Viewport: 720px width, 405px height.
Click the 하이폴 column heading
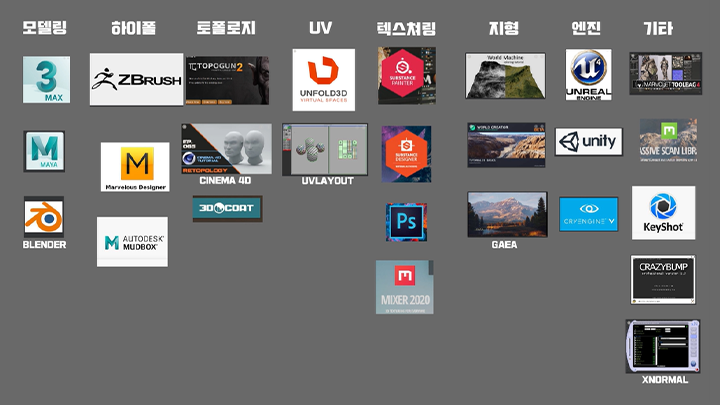tap(134, 28)
